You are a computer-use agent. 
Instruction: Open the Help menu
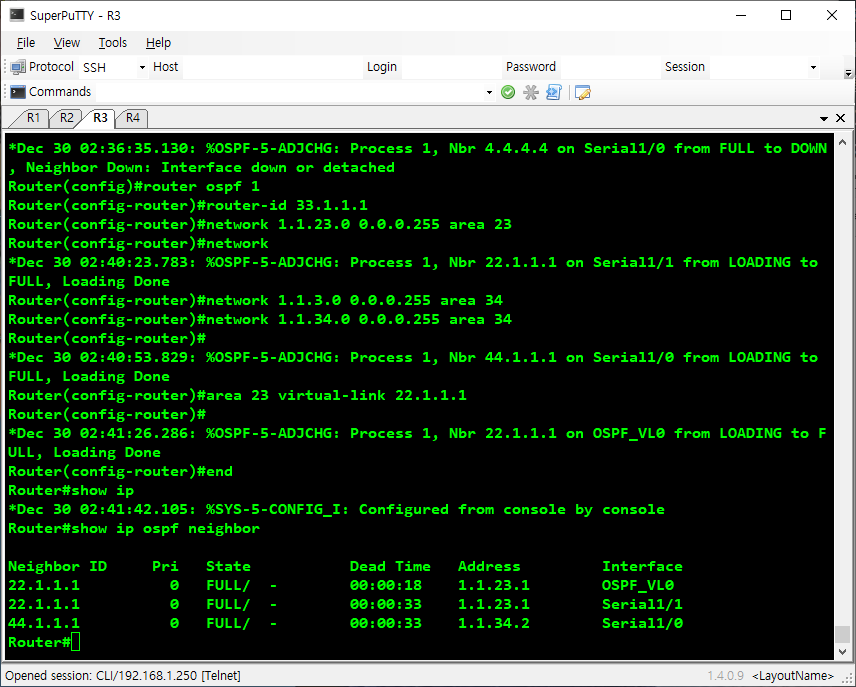(158, 43)
